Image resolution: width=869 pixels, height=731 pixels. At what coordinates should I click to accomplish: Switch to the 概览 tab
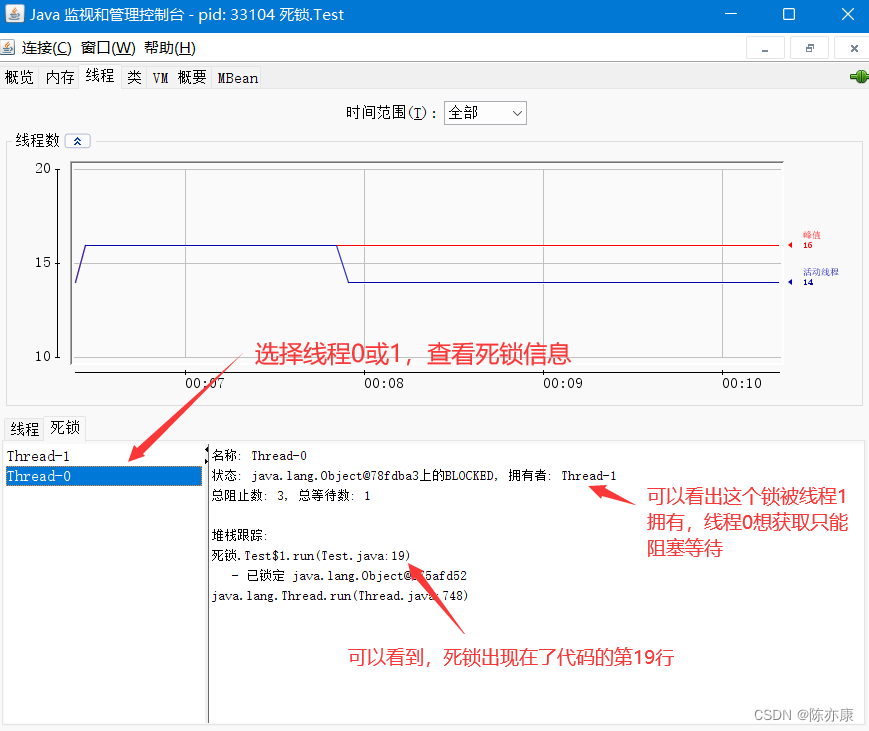[19, 78]
